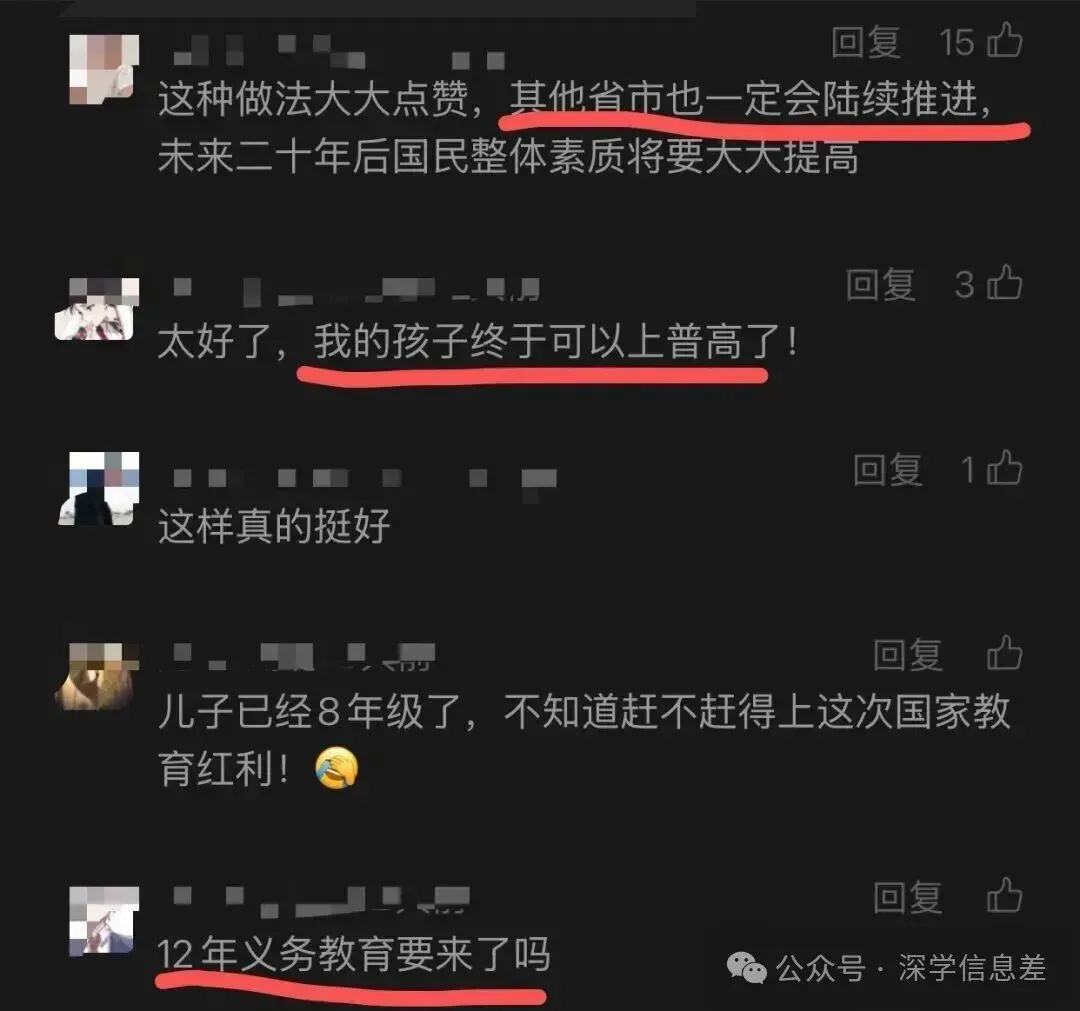Like the comment 这样真的挺好
1080x1011 pixels.
[1005, 468]
